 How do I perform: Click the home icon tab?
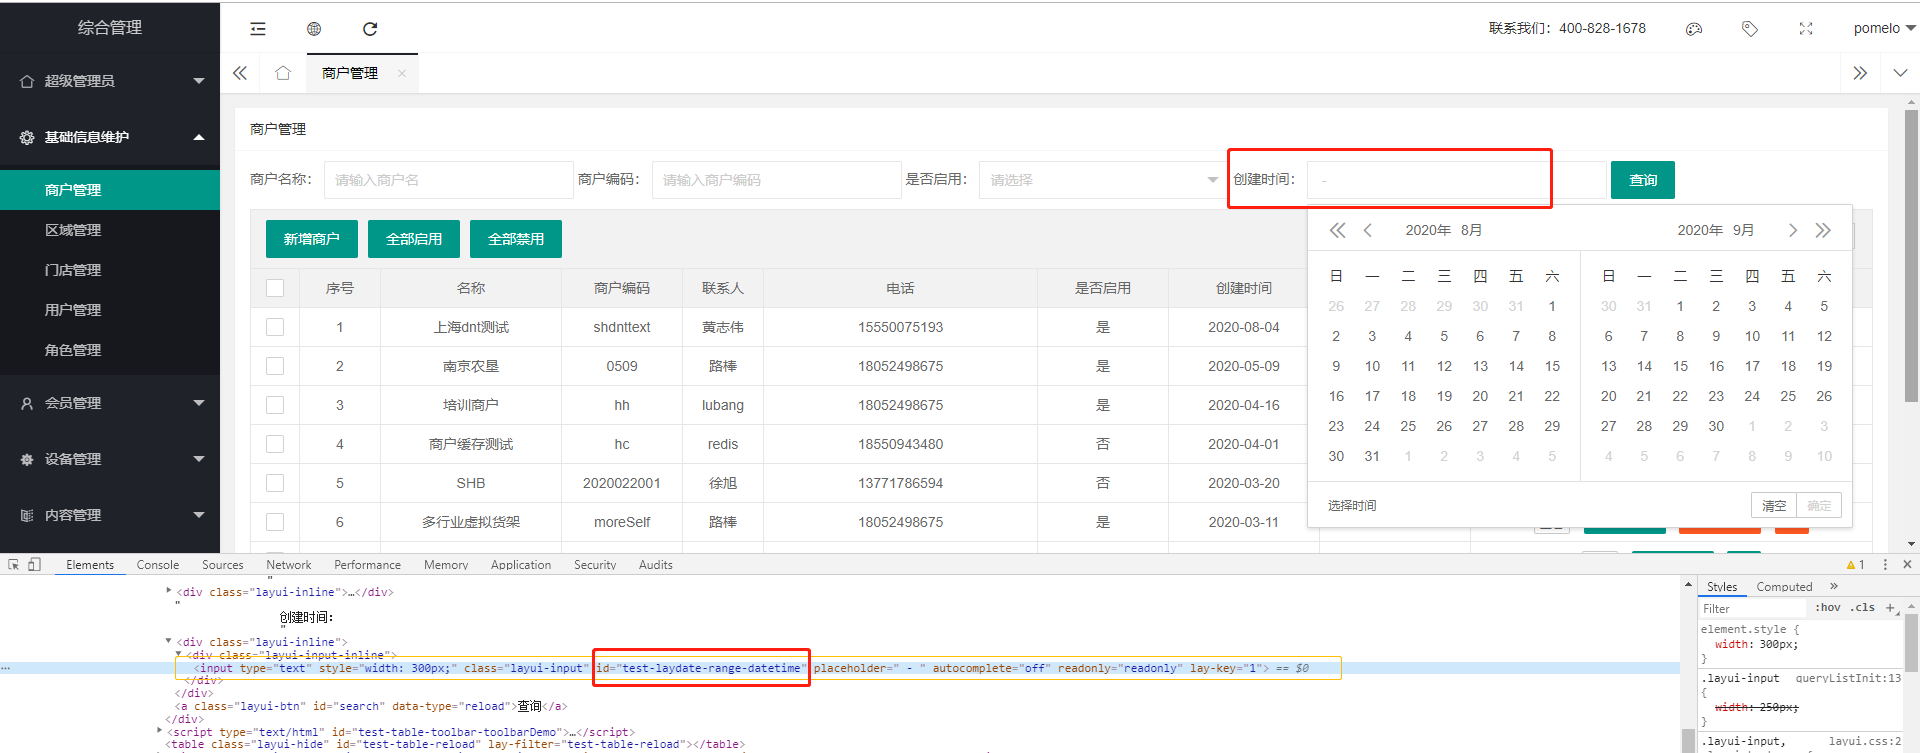[283, 73]
